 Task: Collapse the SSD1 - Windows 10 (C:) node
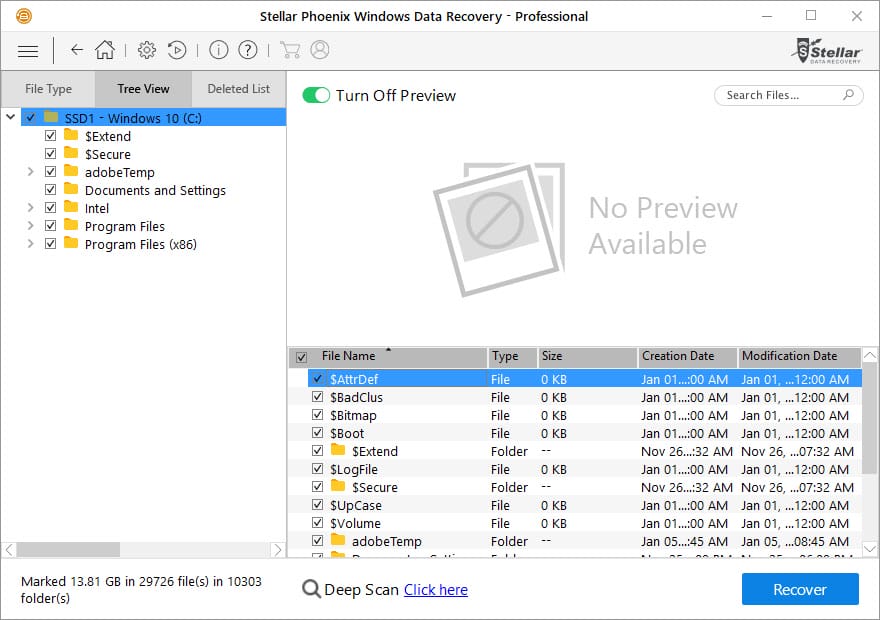tap(11, 118)
